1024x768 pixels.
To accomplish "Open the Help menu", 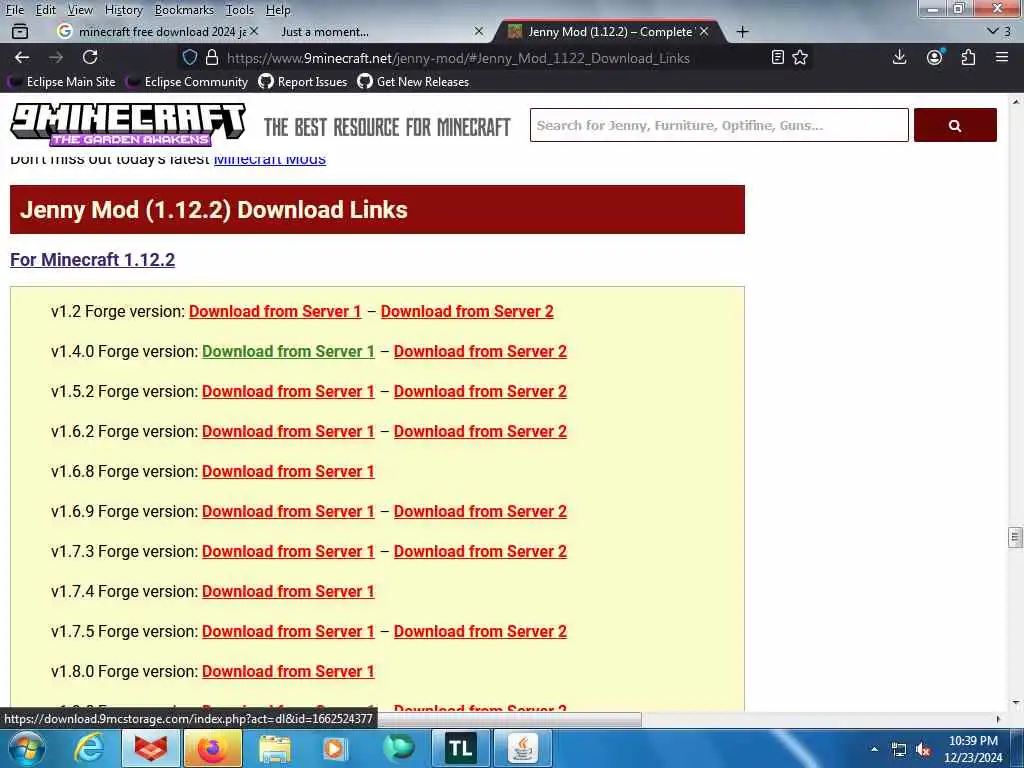I will 278,10.
